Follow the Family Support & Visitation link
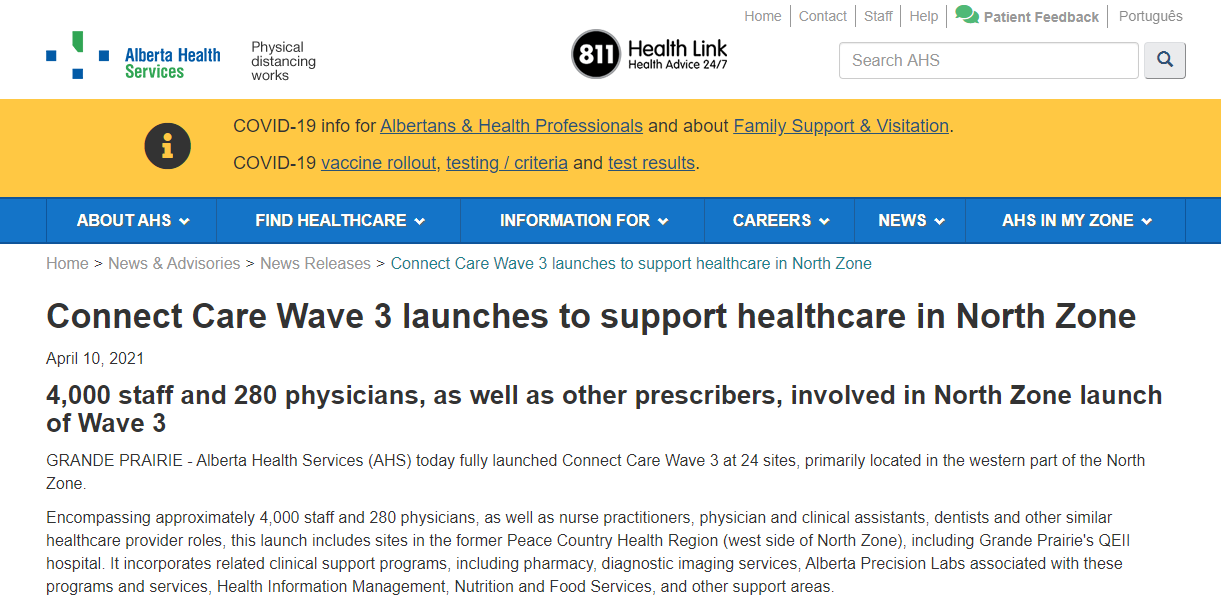 tap(841, 126)
